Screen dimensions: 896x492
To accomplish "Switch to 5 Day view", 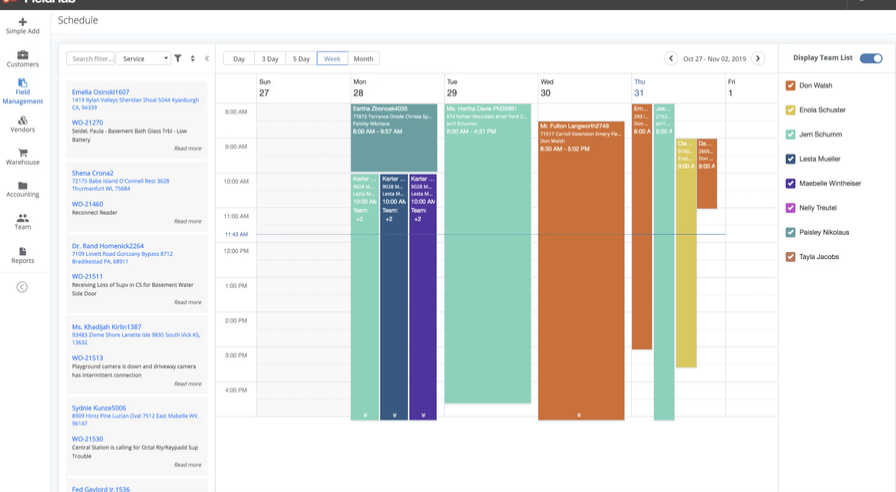I will click(301, 58).
